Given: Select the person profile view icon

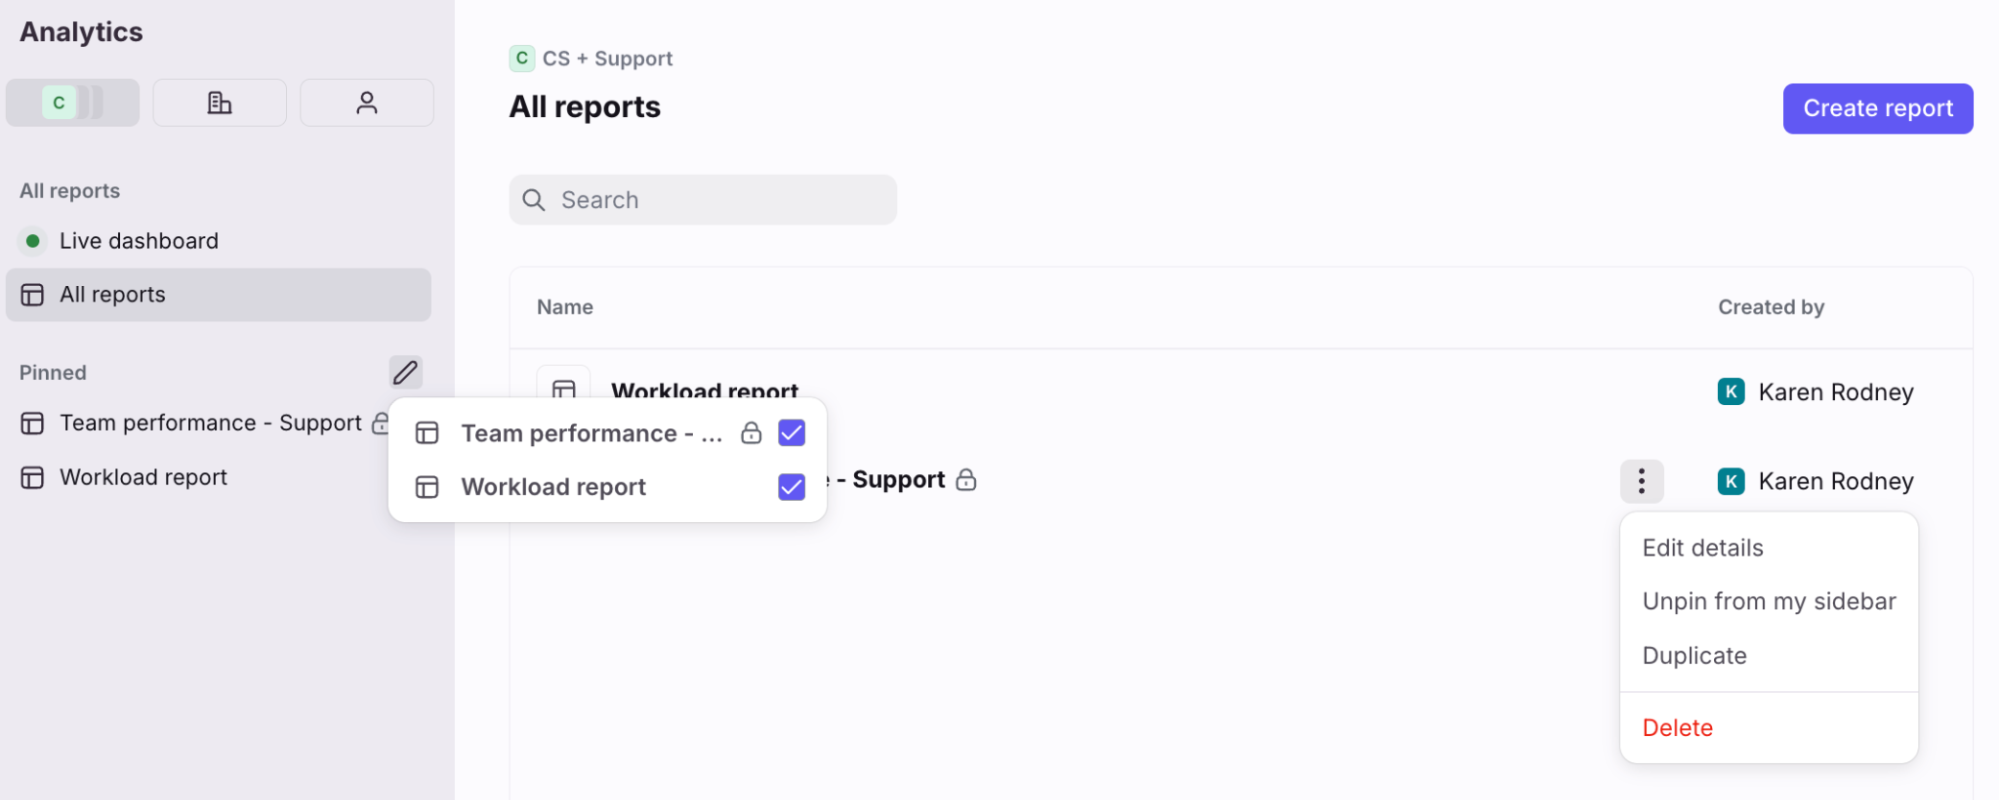Looking at the screenshot, I should pos(367,103).
